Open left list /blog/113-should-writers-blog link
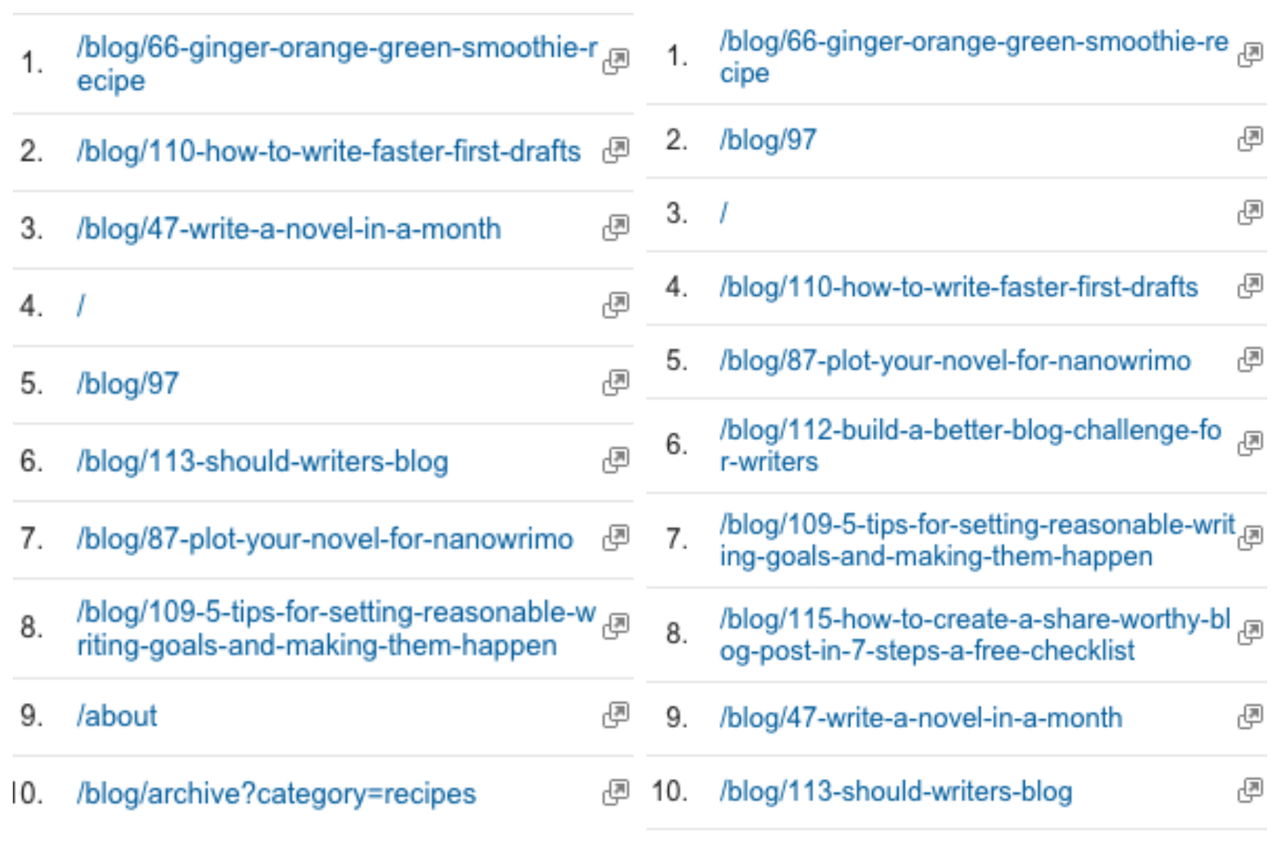The image size is (1280, 845). click(x=262, y=461)
